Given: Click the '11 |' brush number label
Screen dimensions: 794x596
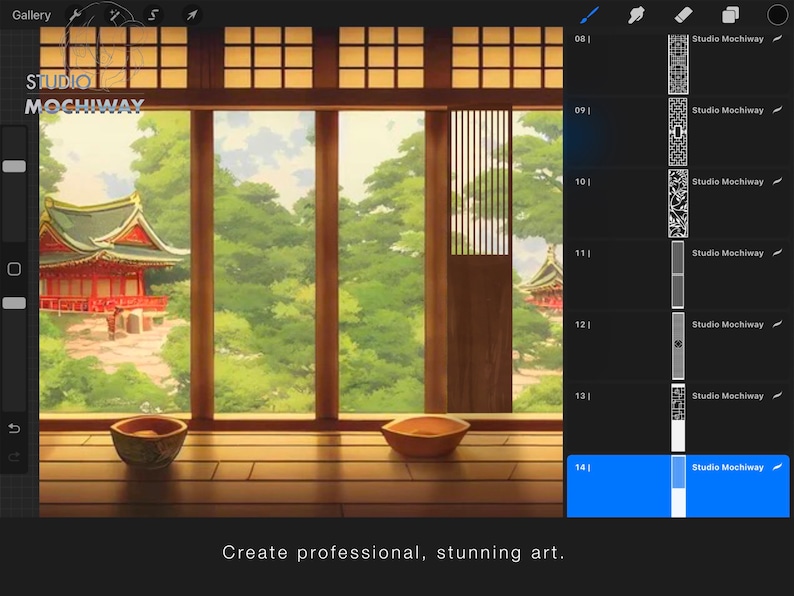Looking at the screenshot, I should (x=582, y=253).
